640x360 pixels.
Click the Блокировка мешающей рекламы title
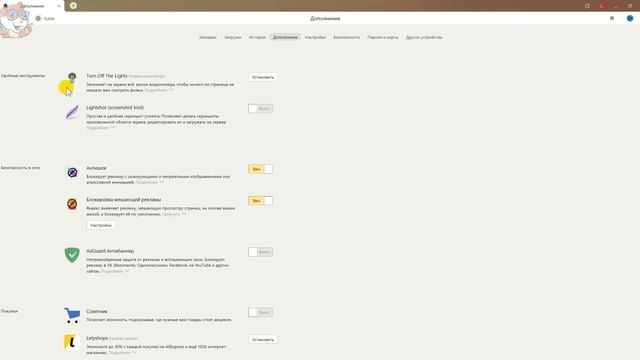click(x=124, y=200)
